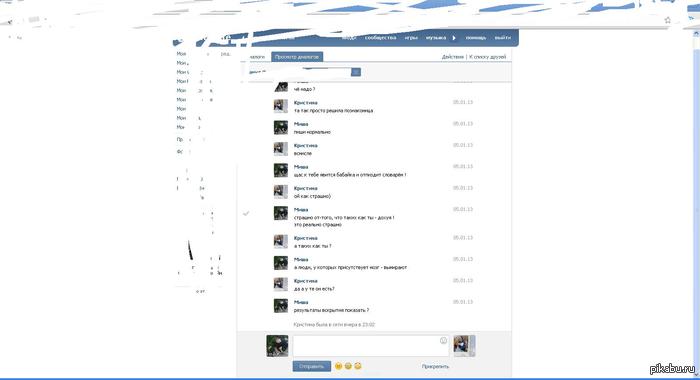Image resolution: width=700 pixels, height=380 pixels.
Task: Bookmark this page with the star icon
Action: [667, 20]
